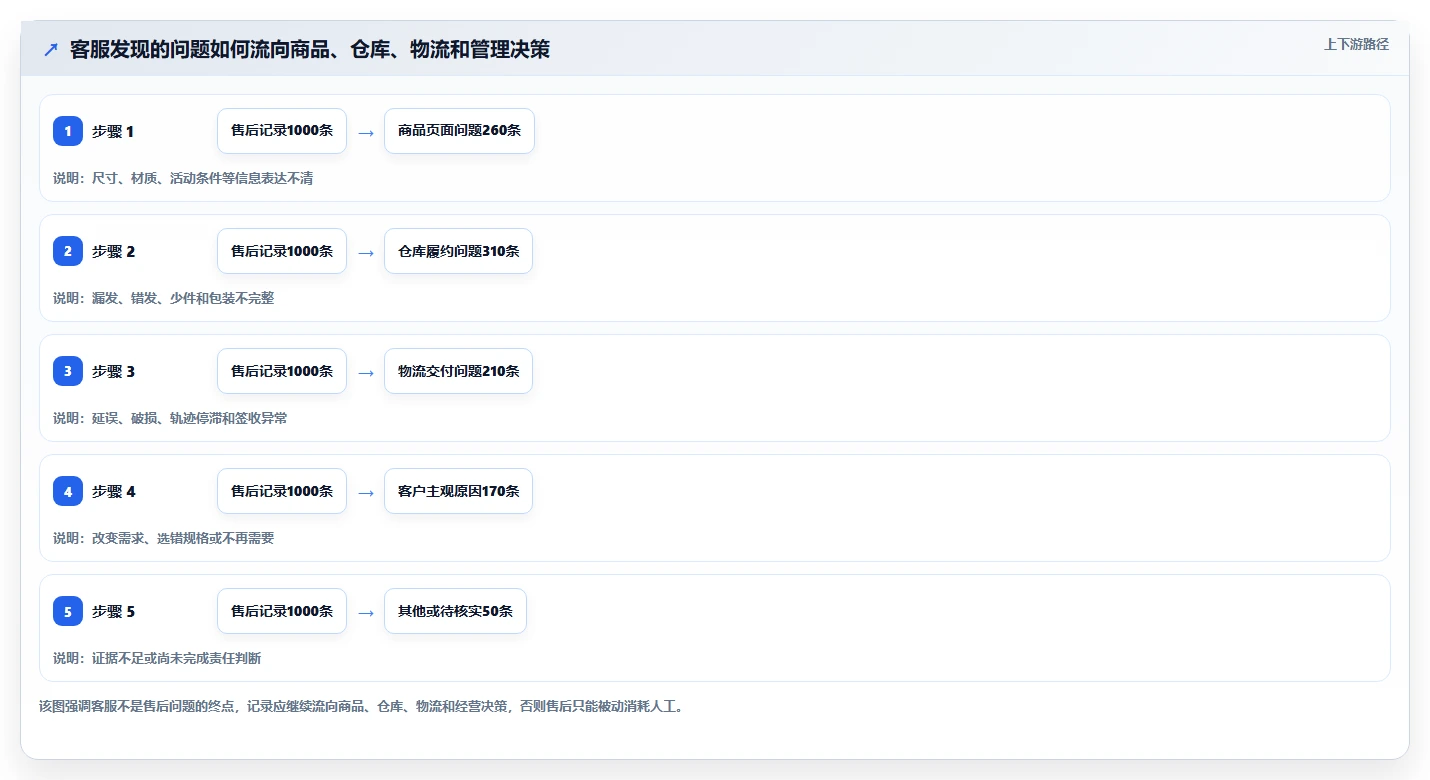Click the 步骤 3 label
The height and width of the screenshot is (780, 1430).
[113, 372]
